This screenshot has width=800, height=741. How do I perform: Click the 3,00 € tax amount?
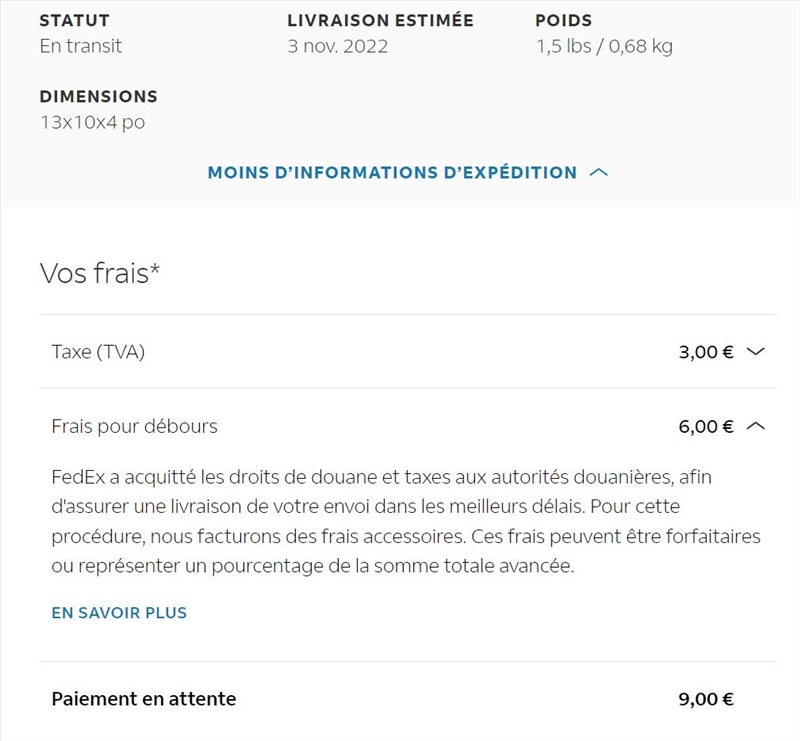(x=706, y=352)
